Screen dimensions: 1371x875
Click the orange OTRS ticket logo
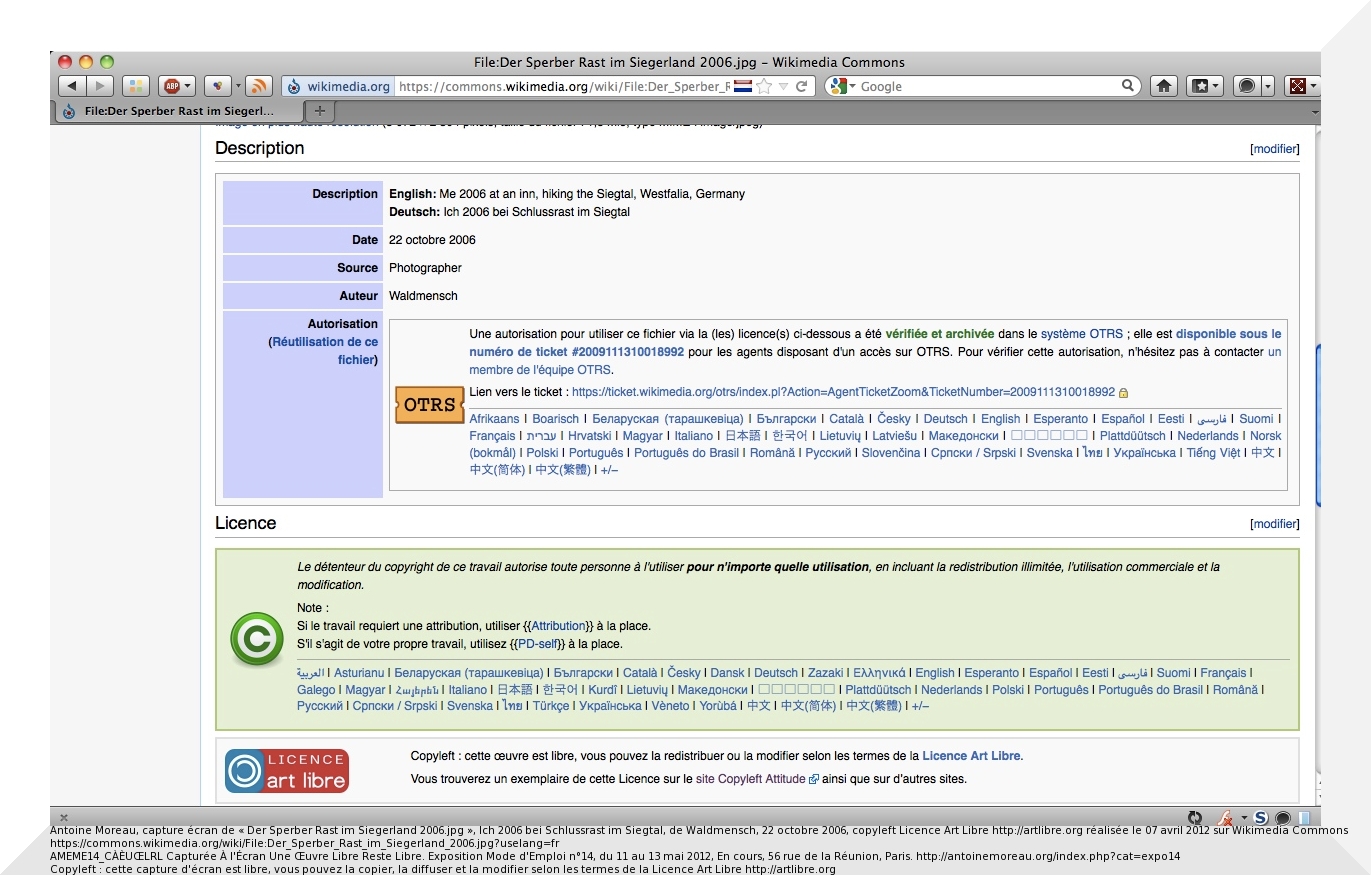[429, 405]
